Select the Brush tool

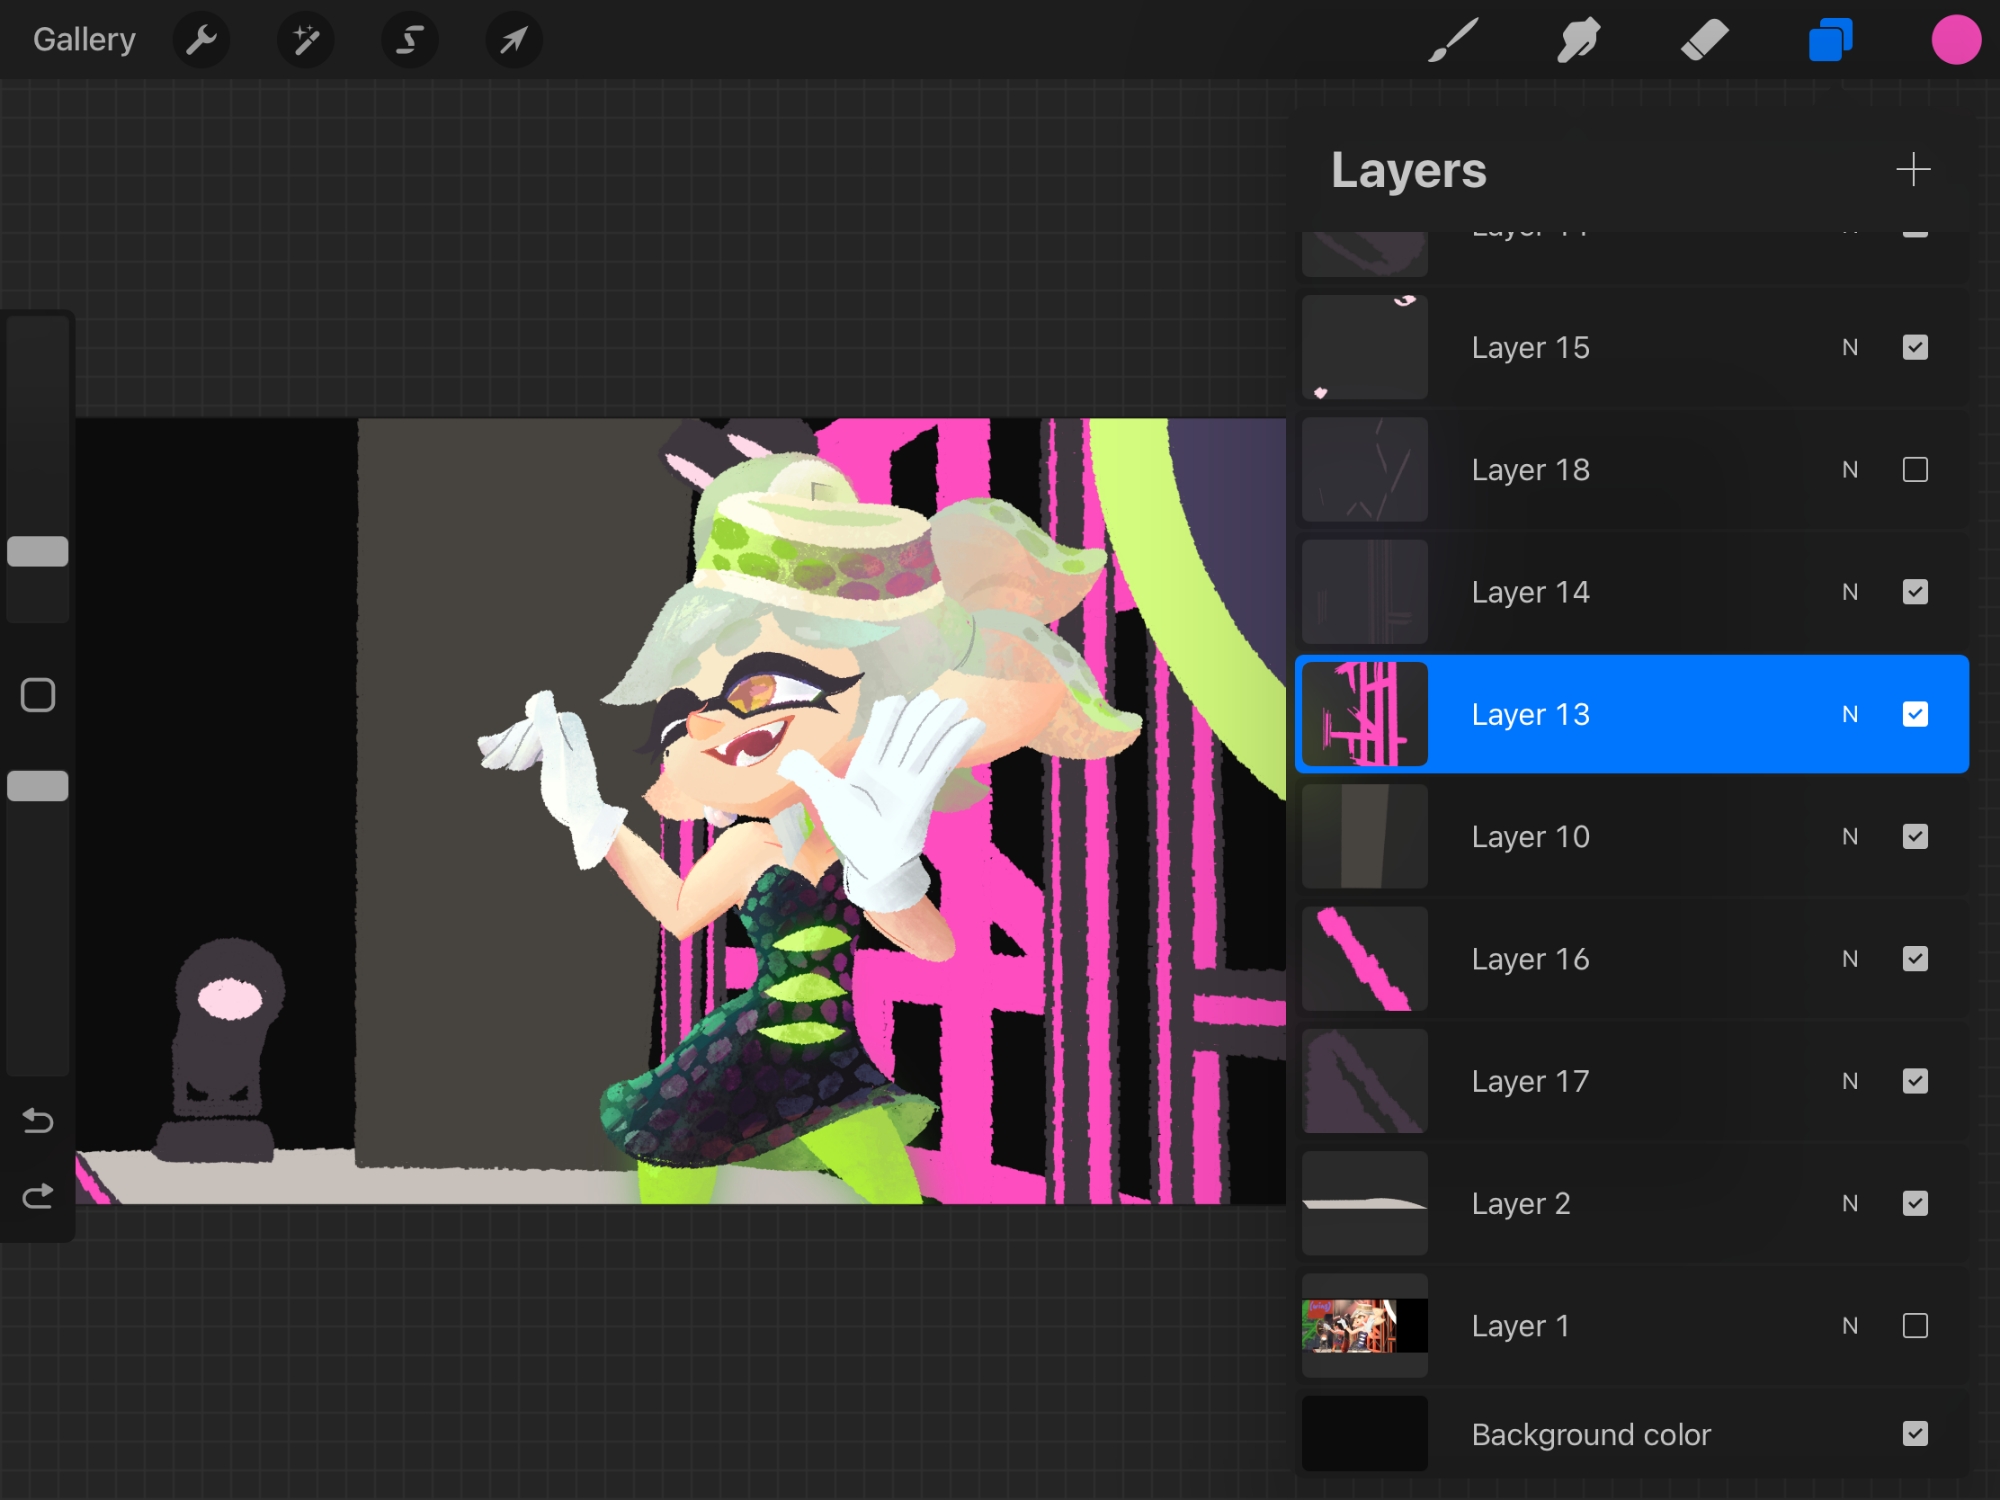coord(1452,41)
